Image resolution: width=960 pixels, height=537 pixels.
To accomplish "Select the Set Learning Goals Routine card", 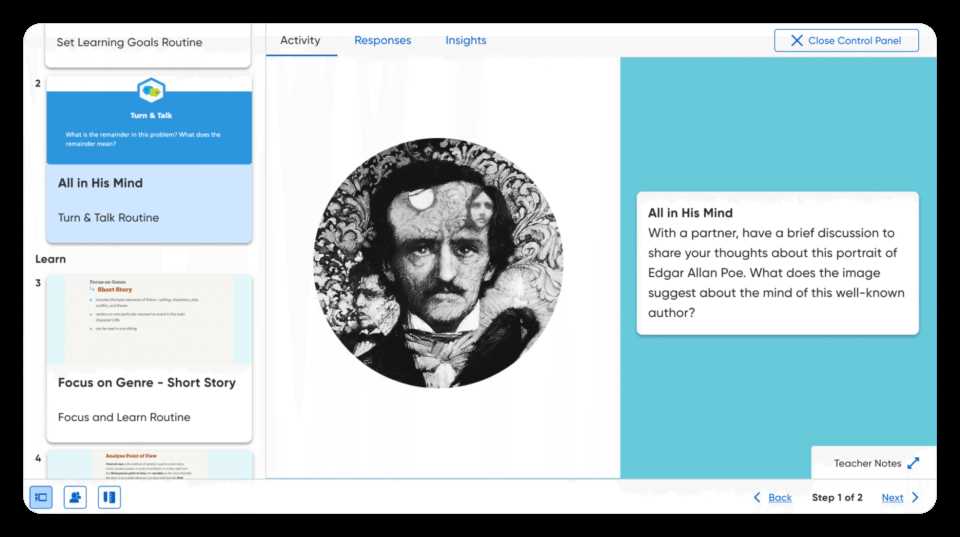I will (x=149, y=44).
